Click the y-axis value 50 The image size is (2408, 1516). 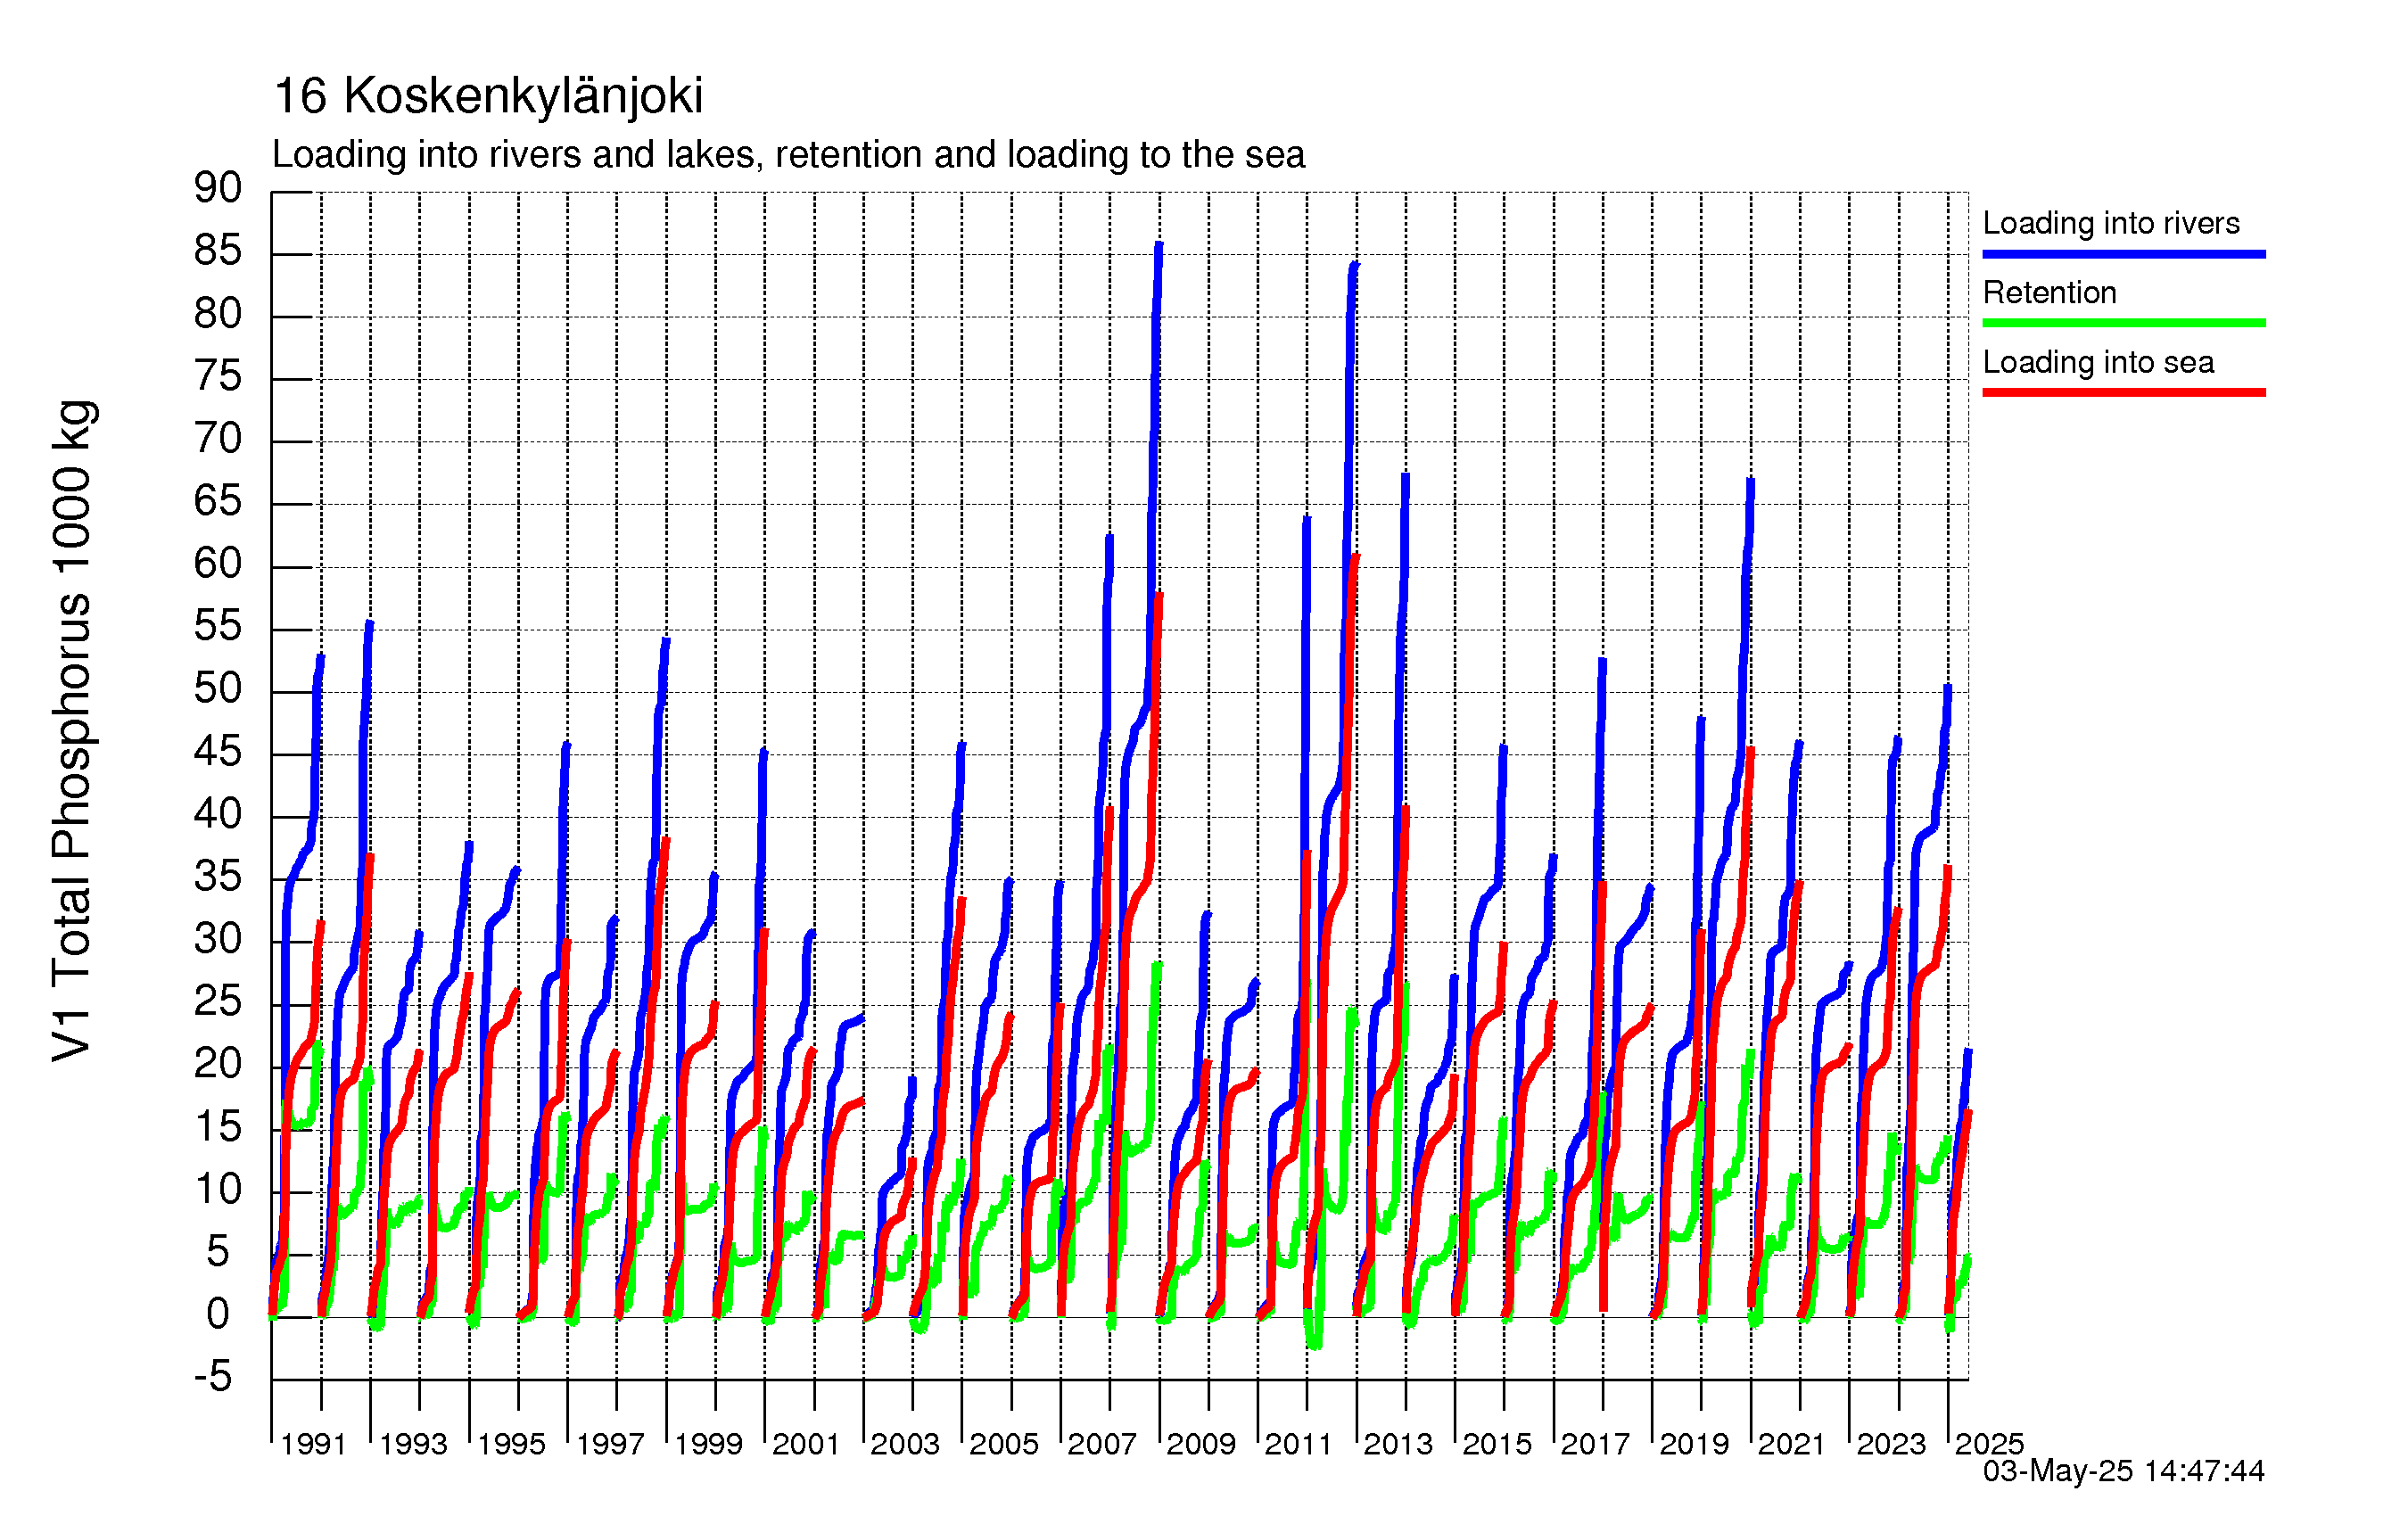218,689
